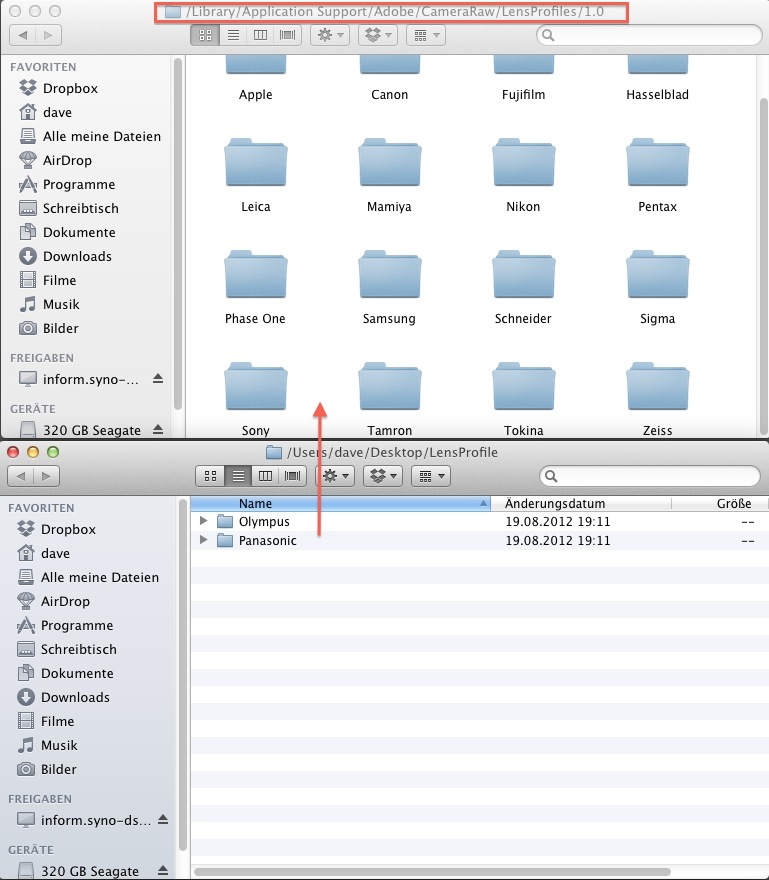Switch LensProfile window to list view
The image size is (769, 880).
(238, 476)
